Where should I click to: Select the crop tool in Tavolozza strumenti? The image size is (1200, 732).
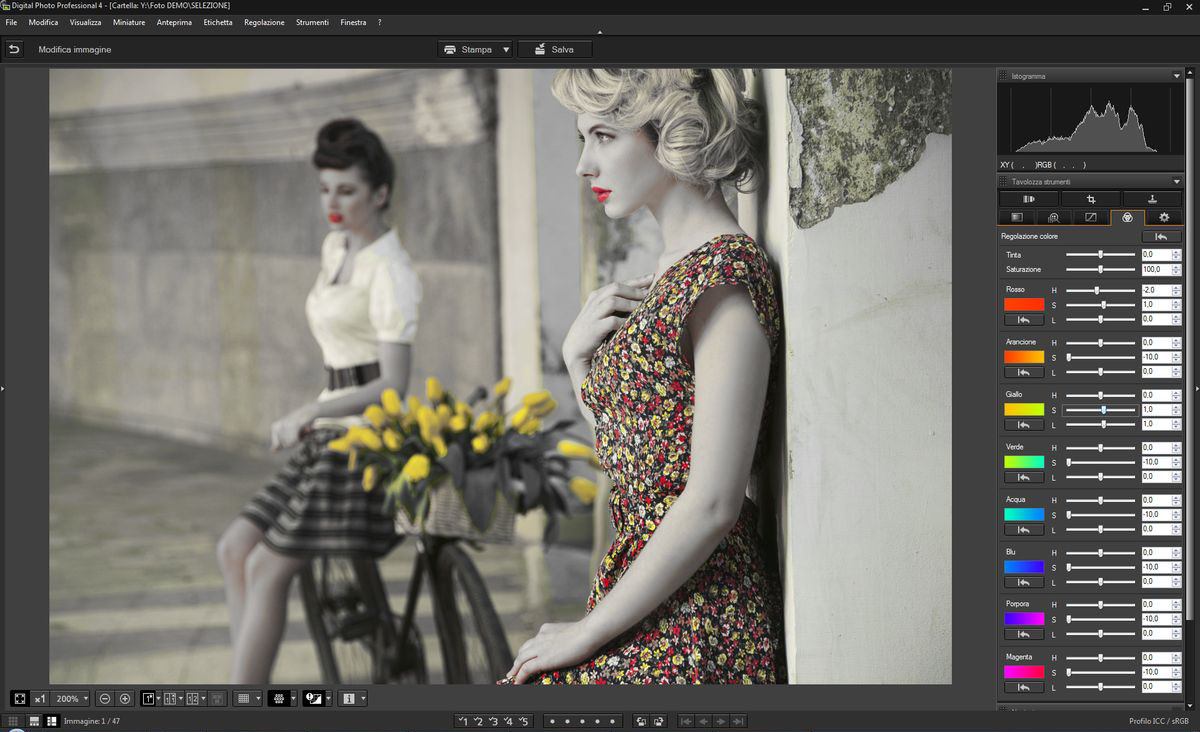tap(1090, 199)
